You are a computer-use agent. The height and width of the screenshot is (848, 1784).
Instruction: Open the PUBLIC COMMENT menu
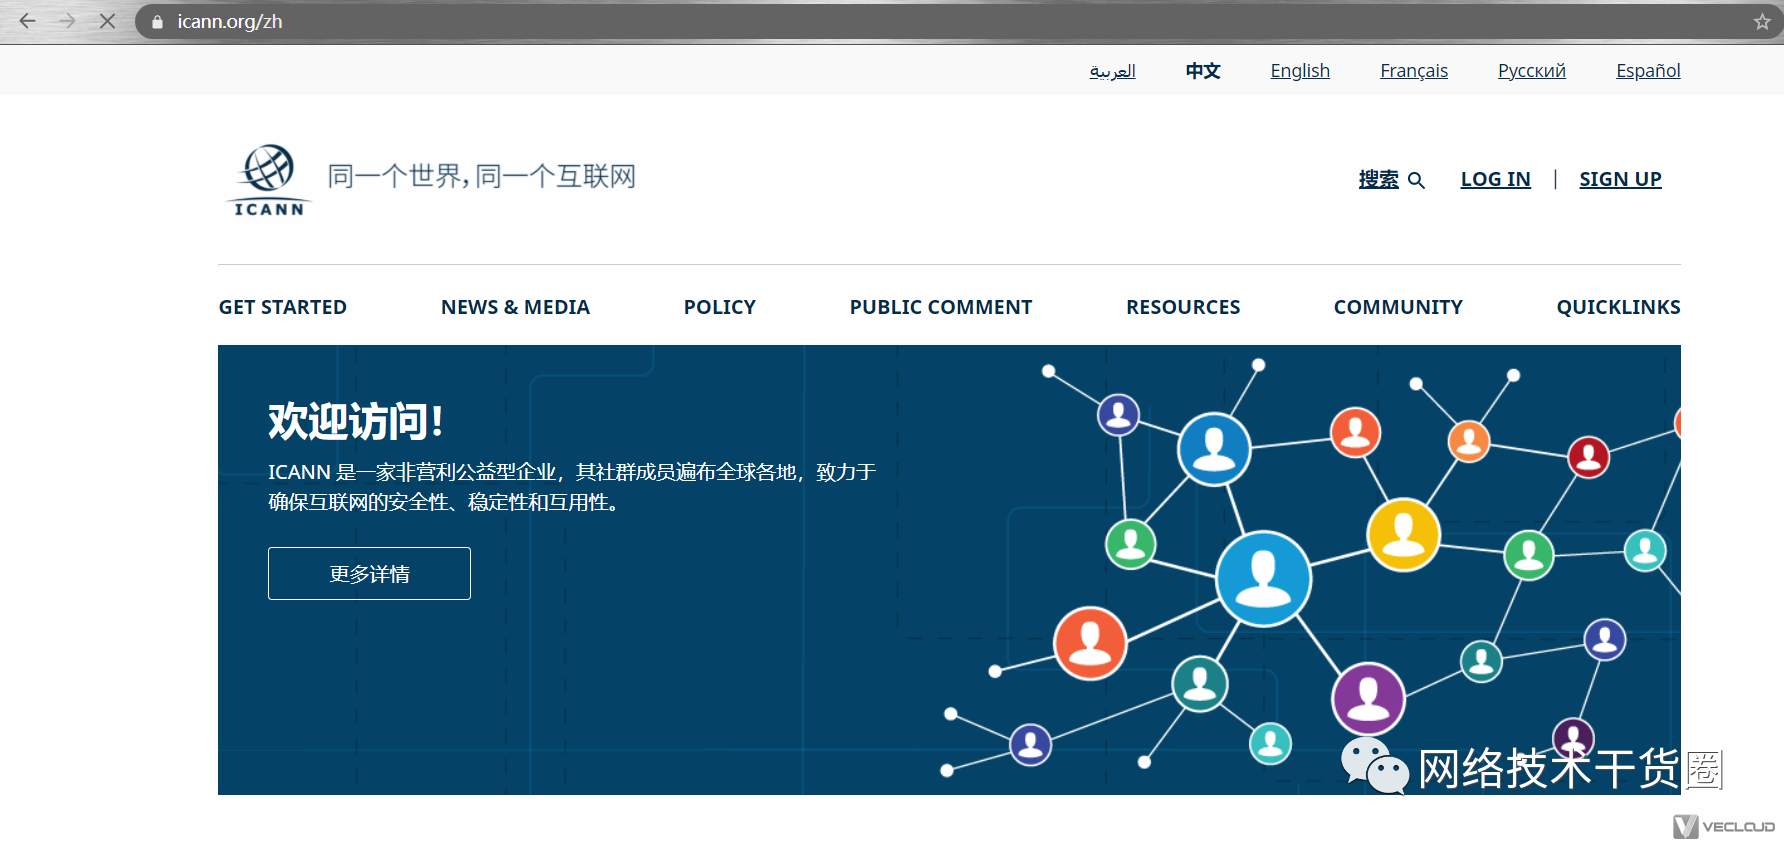941,307
